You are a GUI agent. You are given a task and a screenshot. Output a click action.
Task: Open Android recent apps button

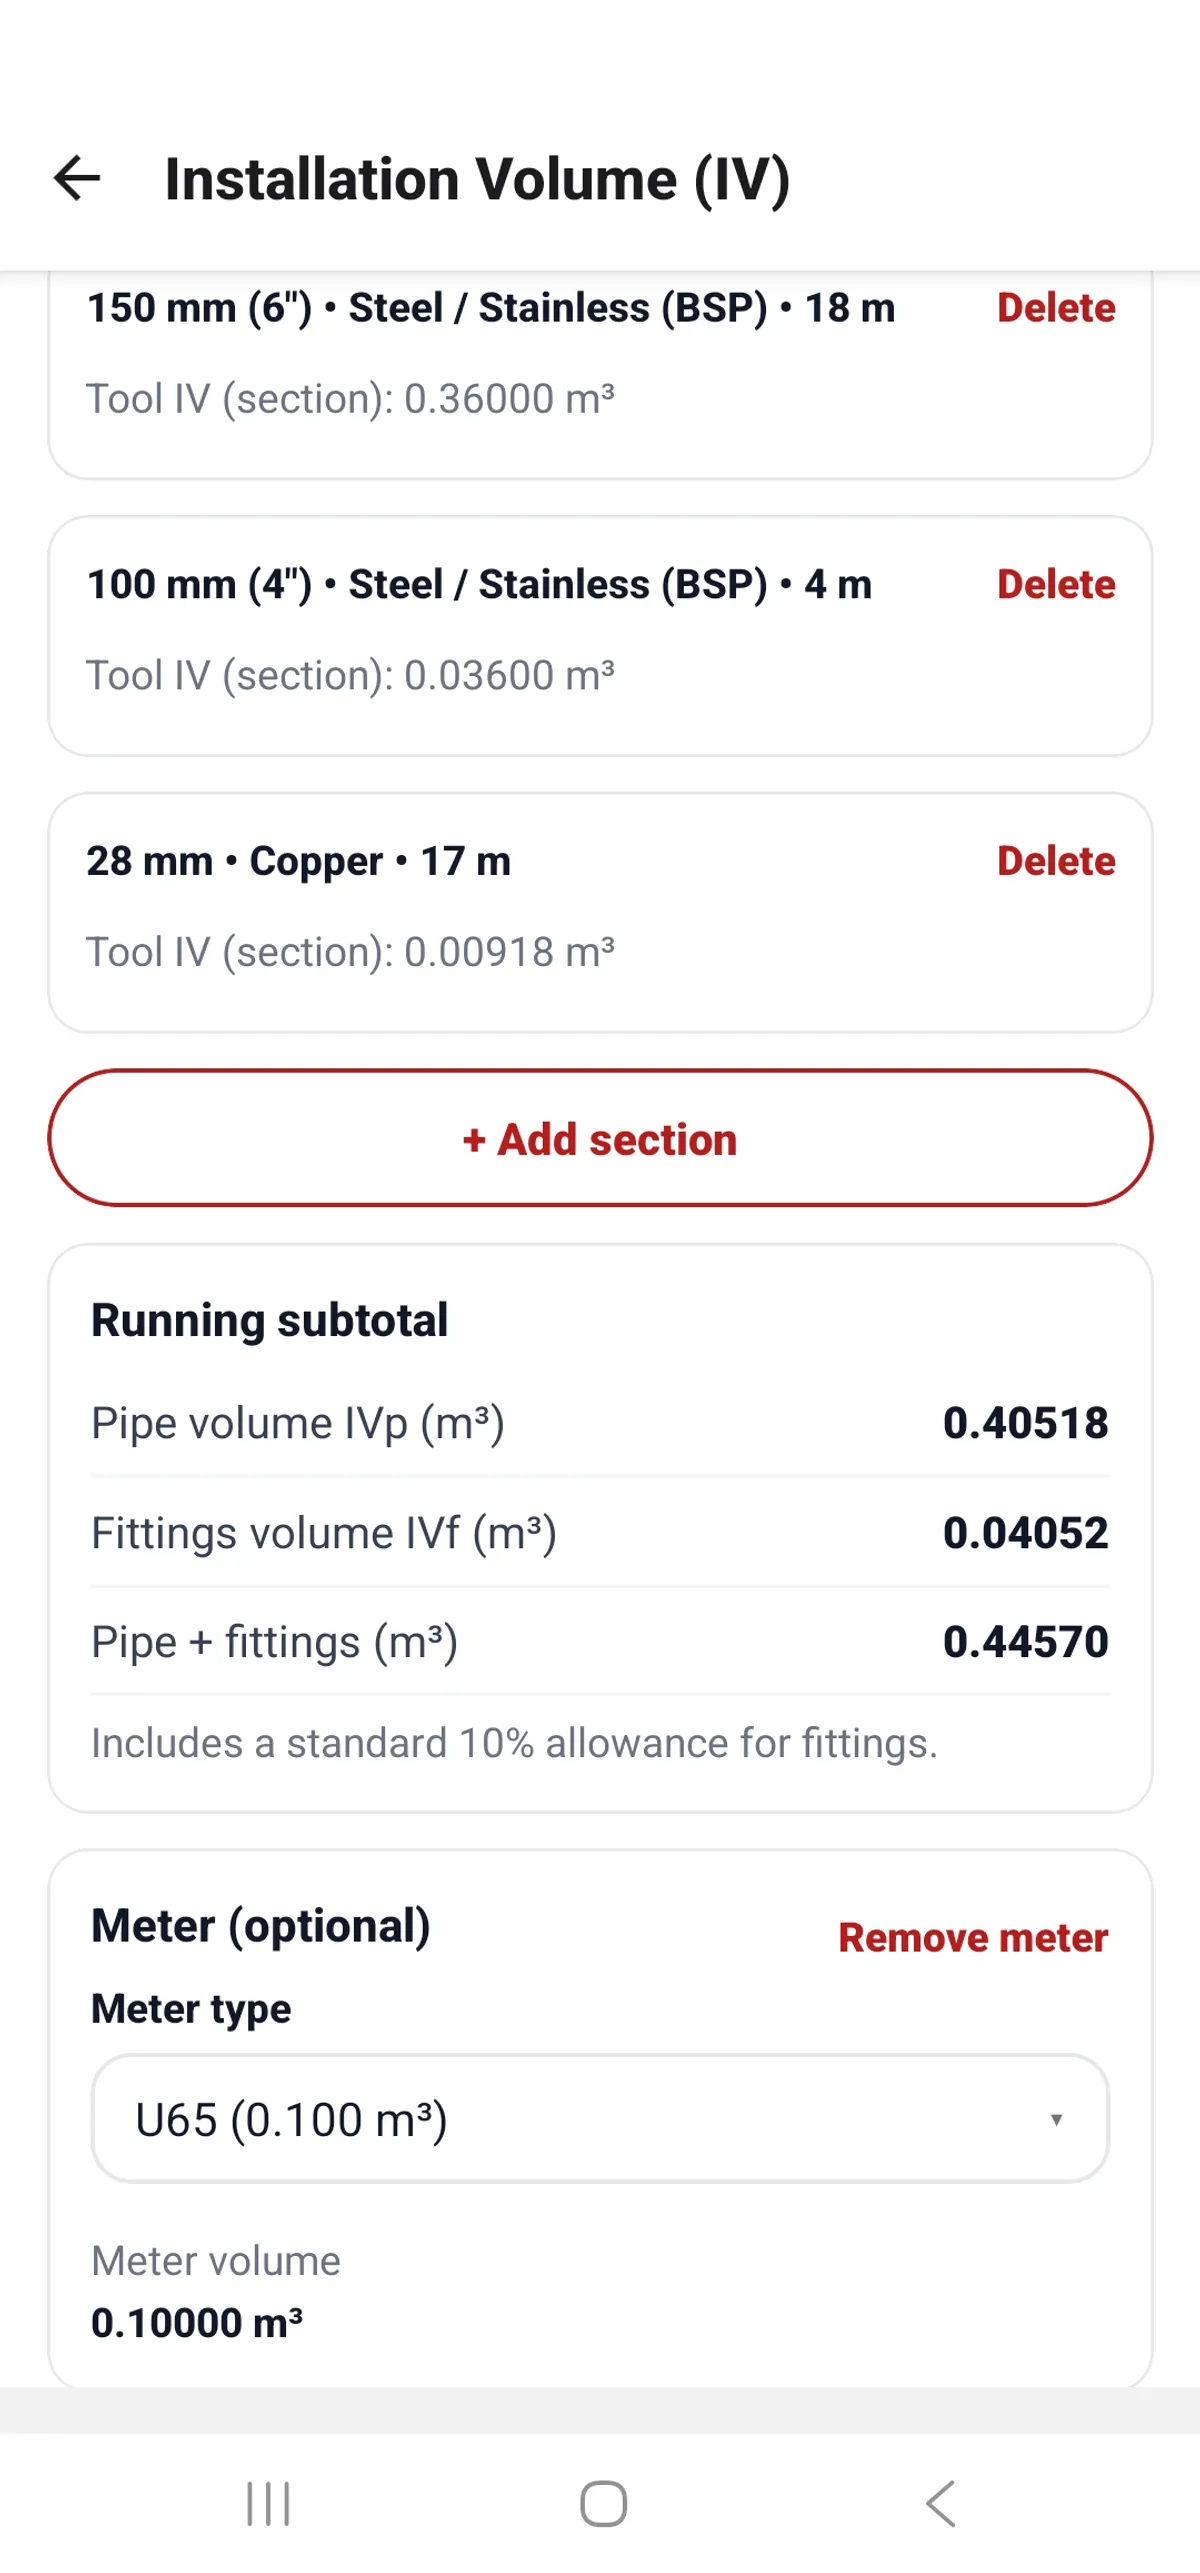pyautogui.click(x=268, y=2503)
